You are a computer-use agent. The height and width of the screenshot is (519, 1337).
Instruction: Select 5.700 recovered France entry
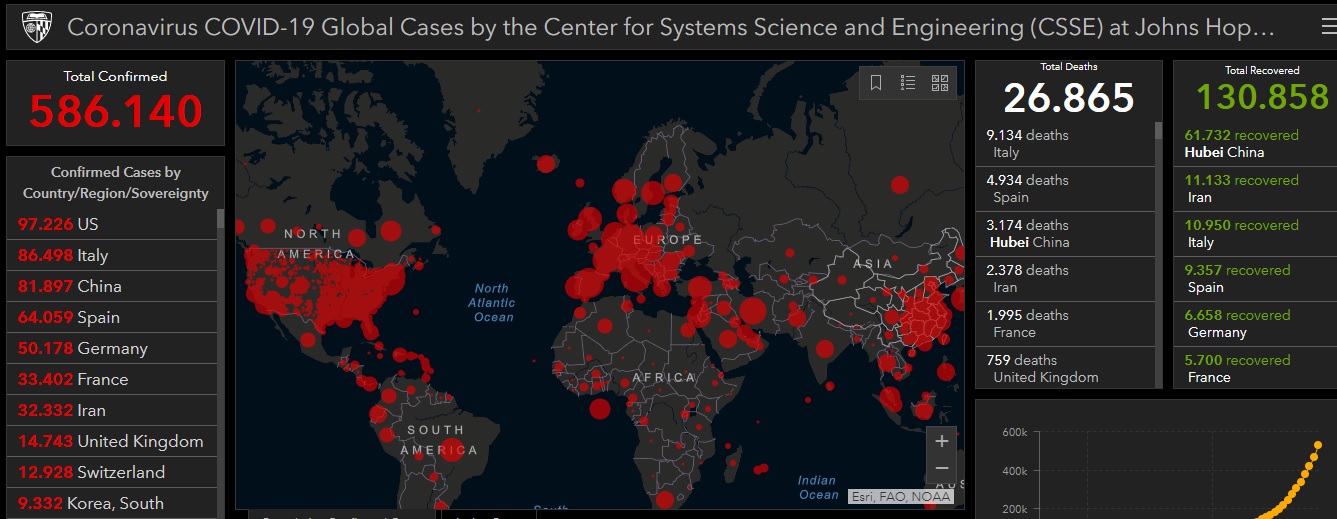(x=1255, y=369)
